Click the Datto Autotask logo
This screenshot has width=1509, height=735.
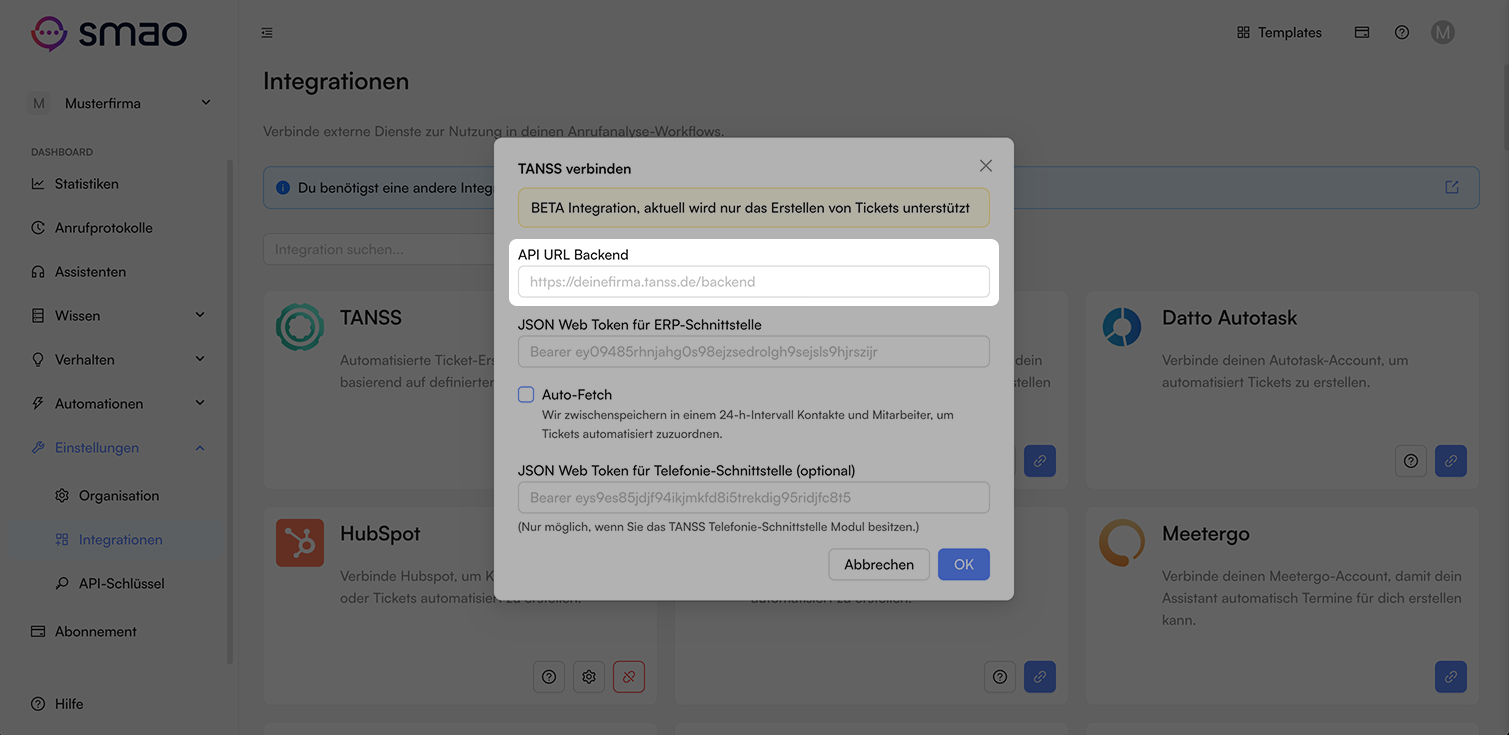[1122, 328]
